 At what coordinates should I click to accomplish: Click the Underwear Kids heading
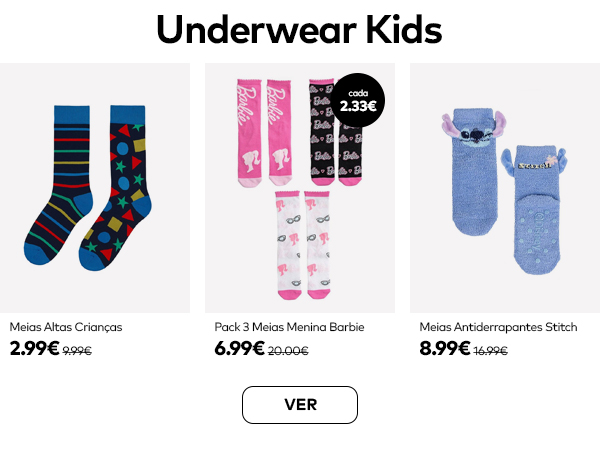pos(299,29)
